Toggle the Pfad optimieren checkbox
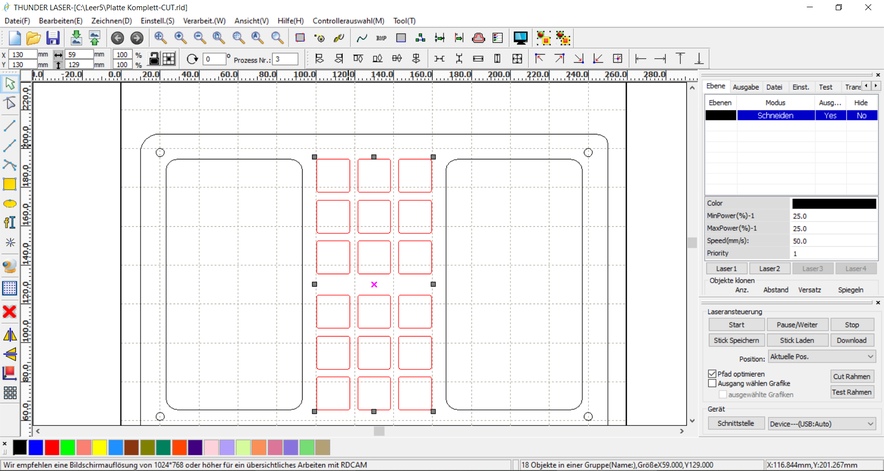 712,374
